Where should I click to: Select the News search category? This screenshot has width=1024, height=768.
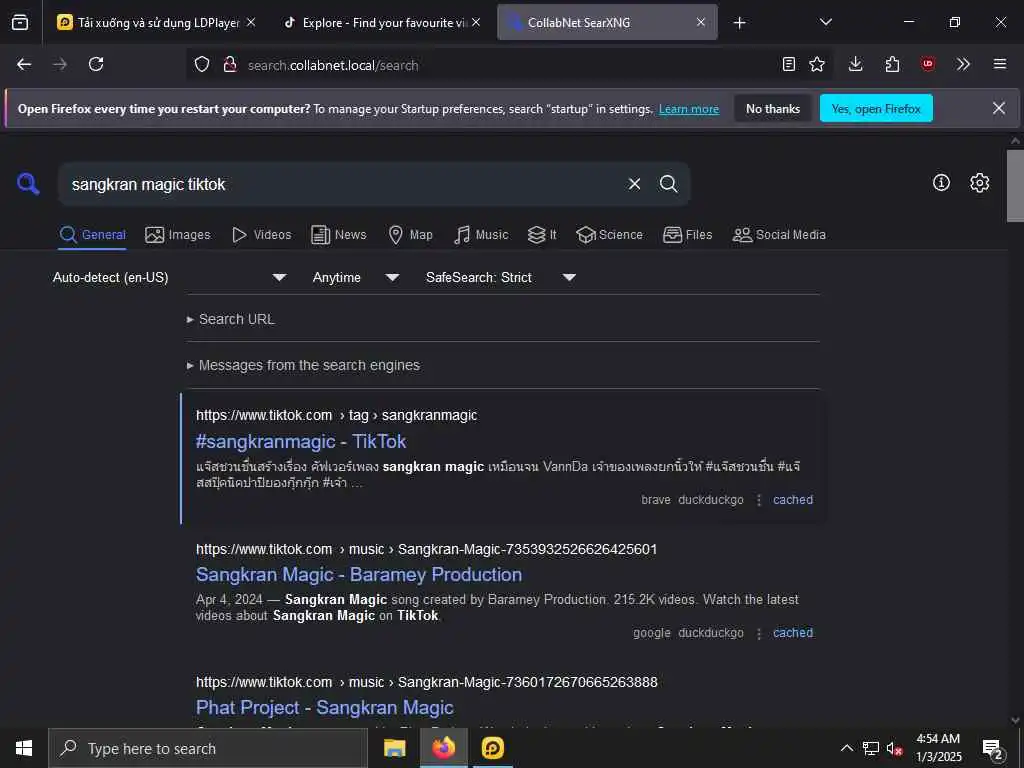pyautogui.click(x=339, y=235)
